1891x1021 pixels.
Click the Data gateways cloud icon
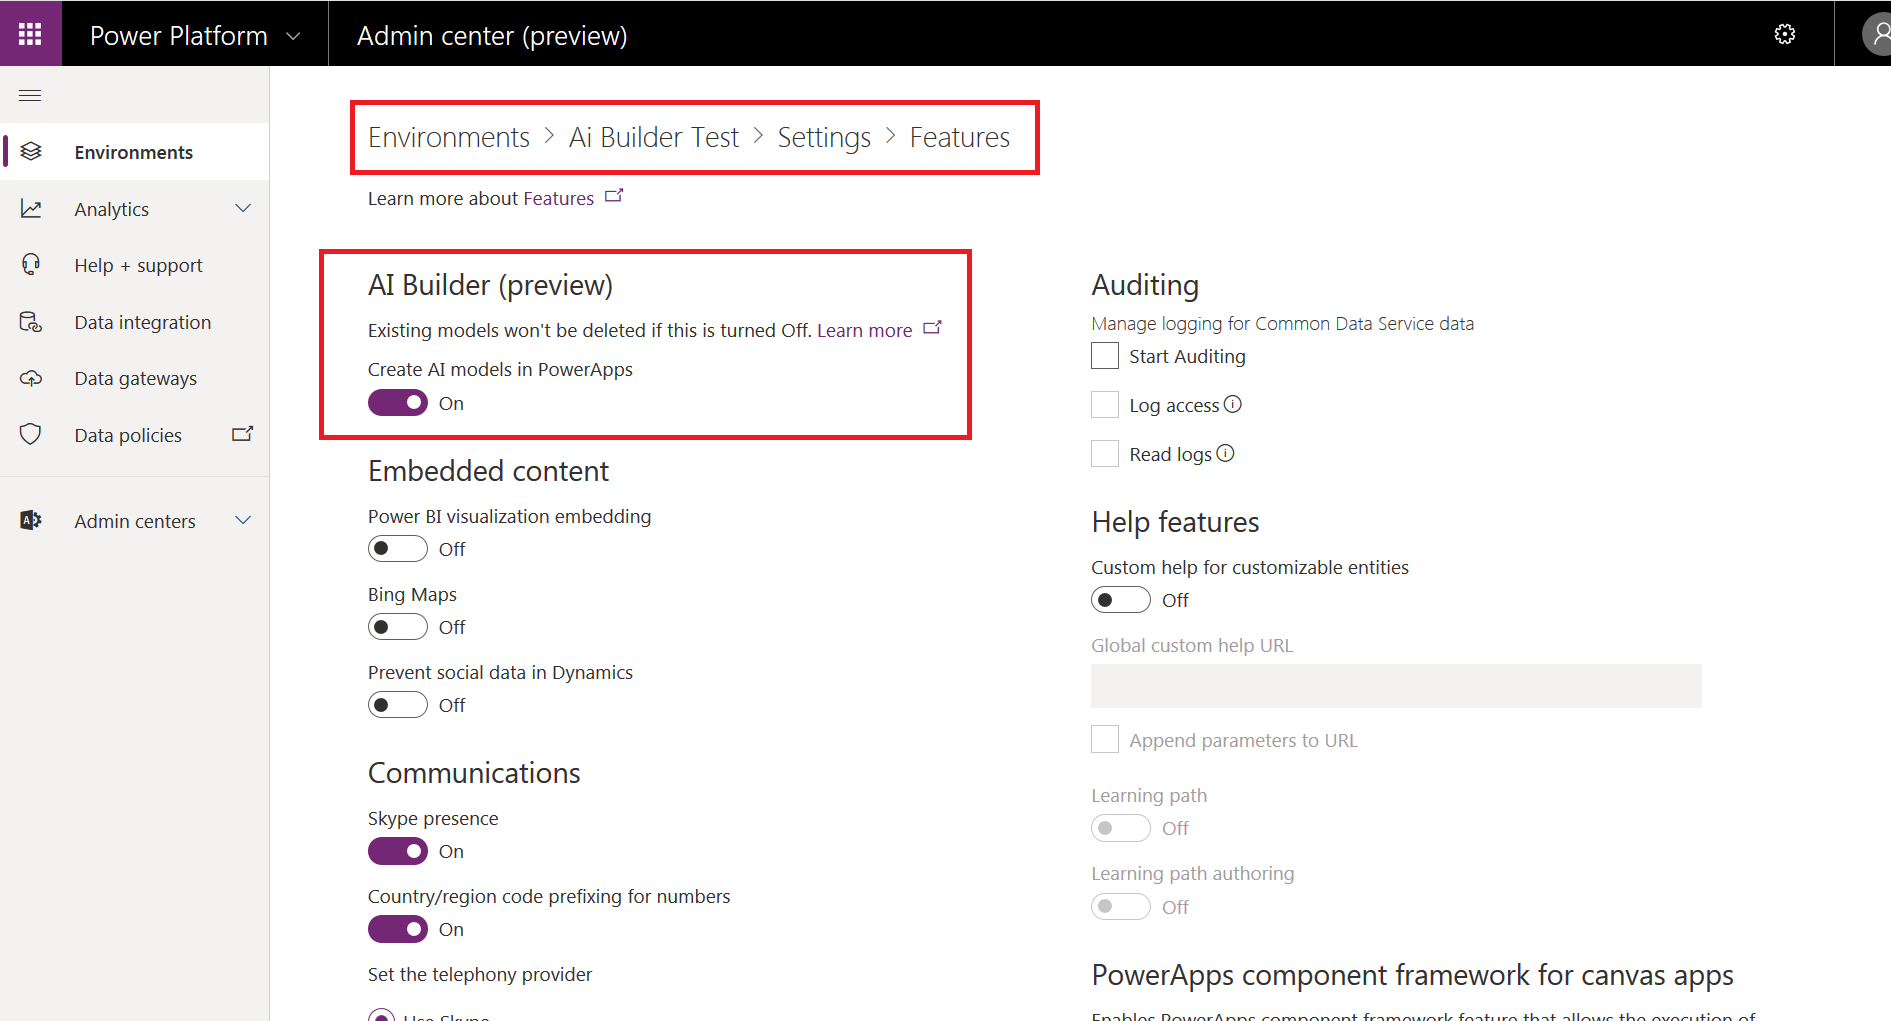pos(31,378)
